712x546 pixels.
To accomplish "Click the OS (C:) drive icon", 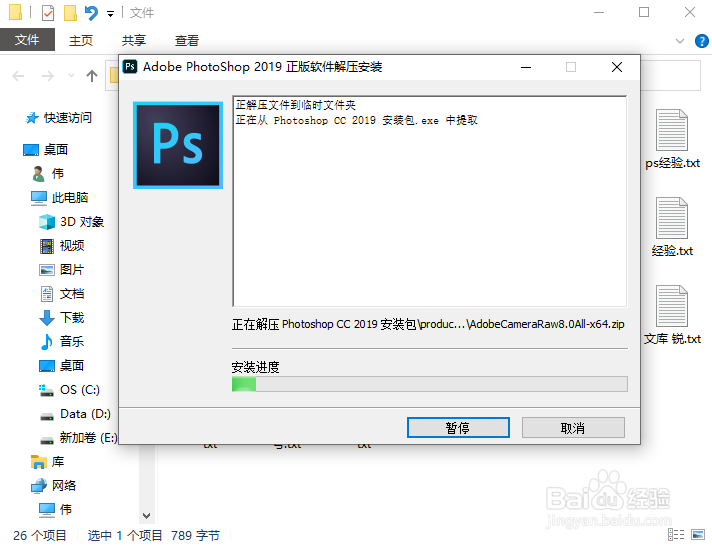I will [46, 390].
